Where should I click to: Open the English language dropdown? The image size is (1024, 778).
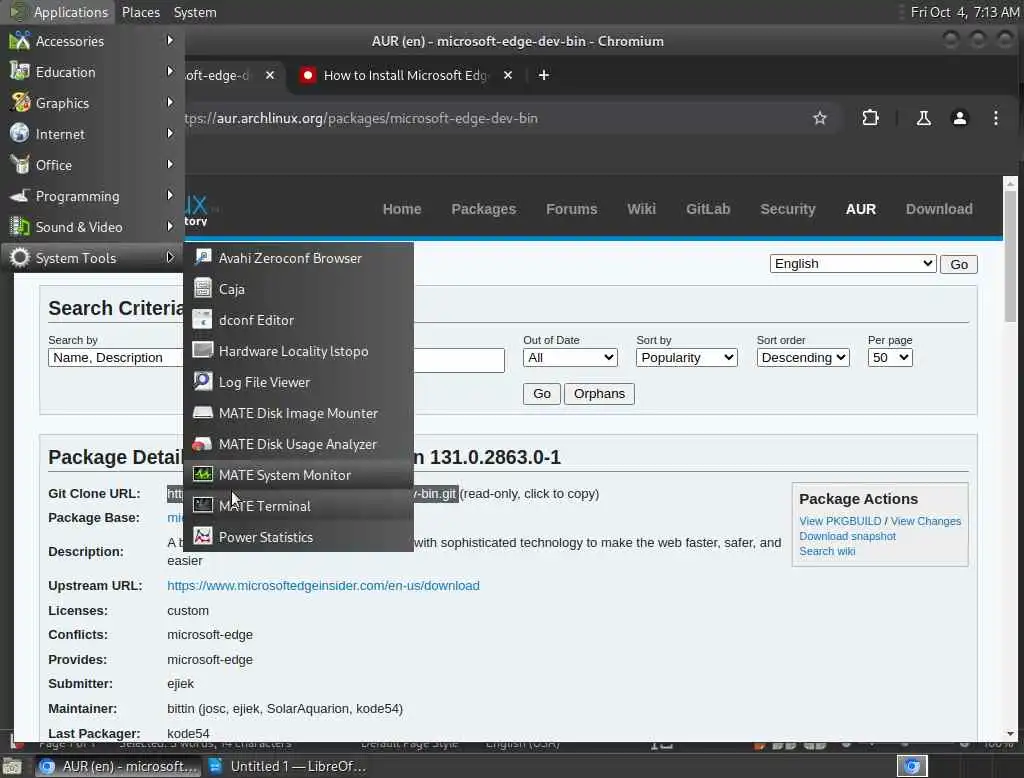point(853,264)
